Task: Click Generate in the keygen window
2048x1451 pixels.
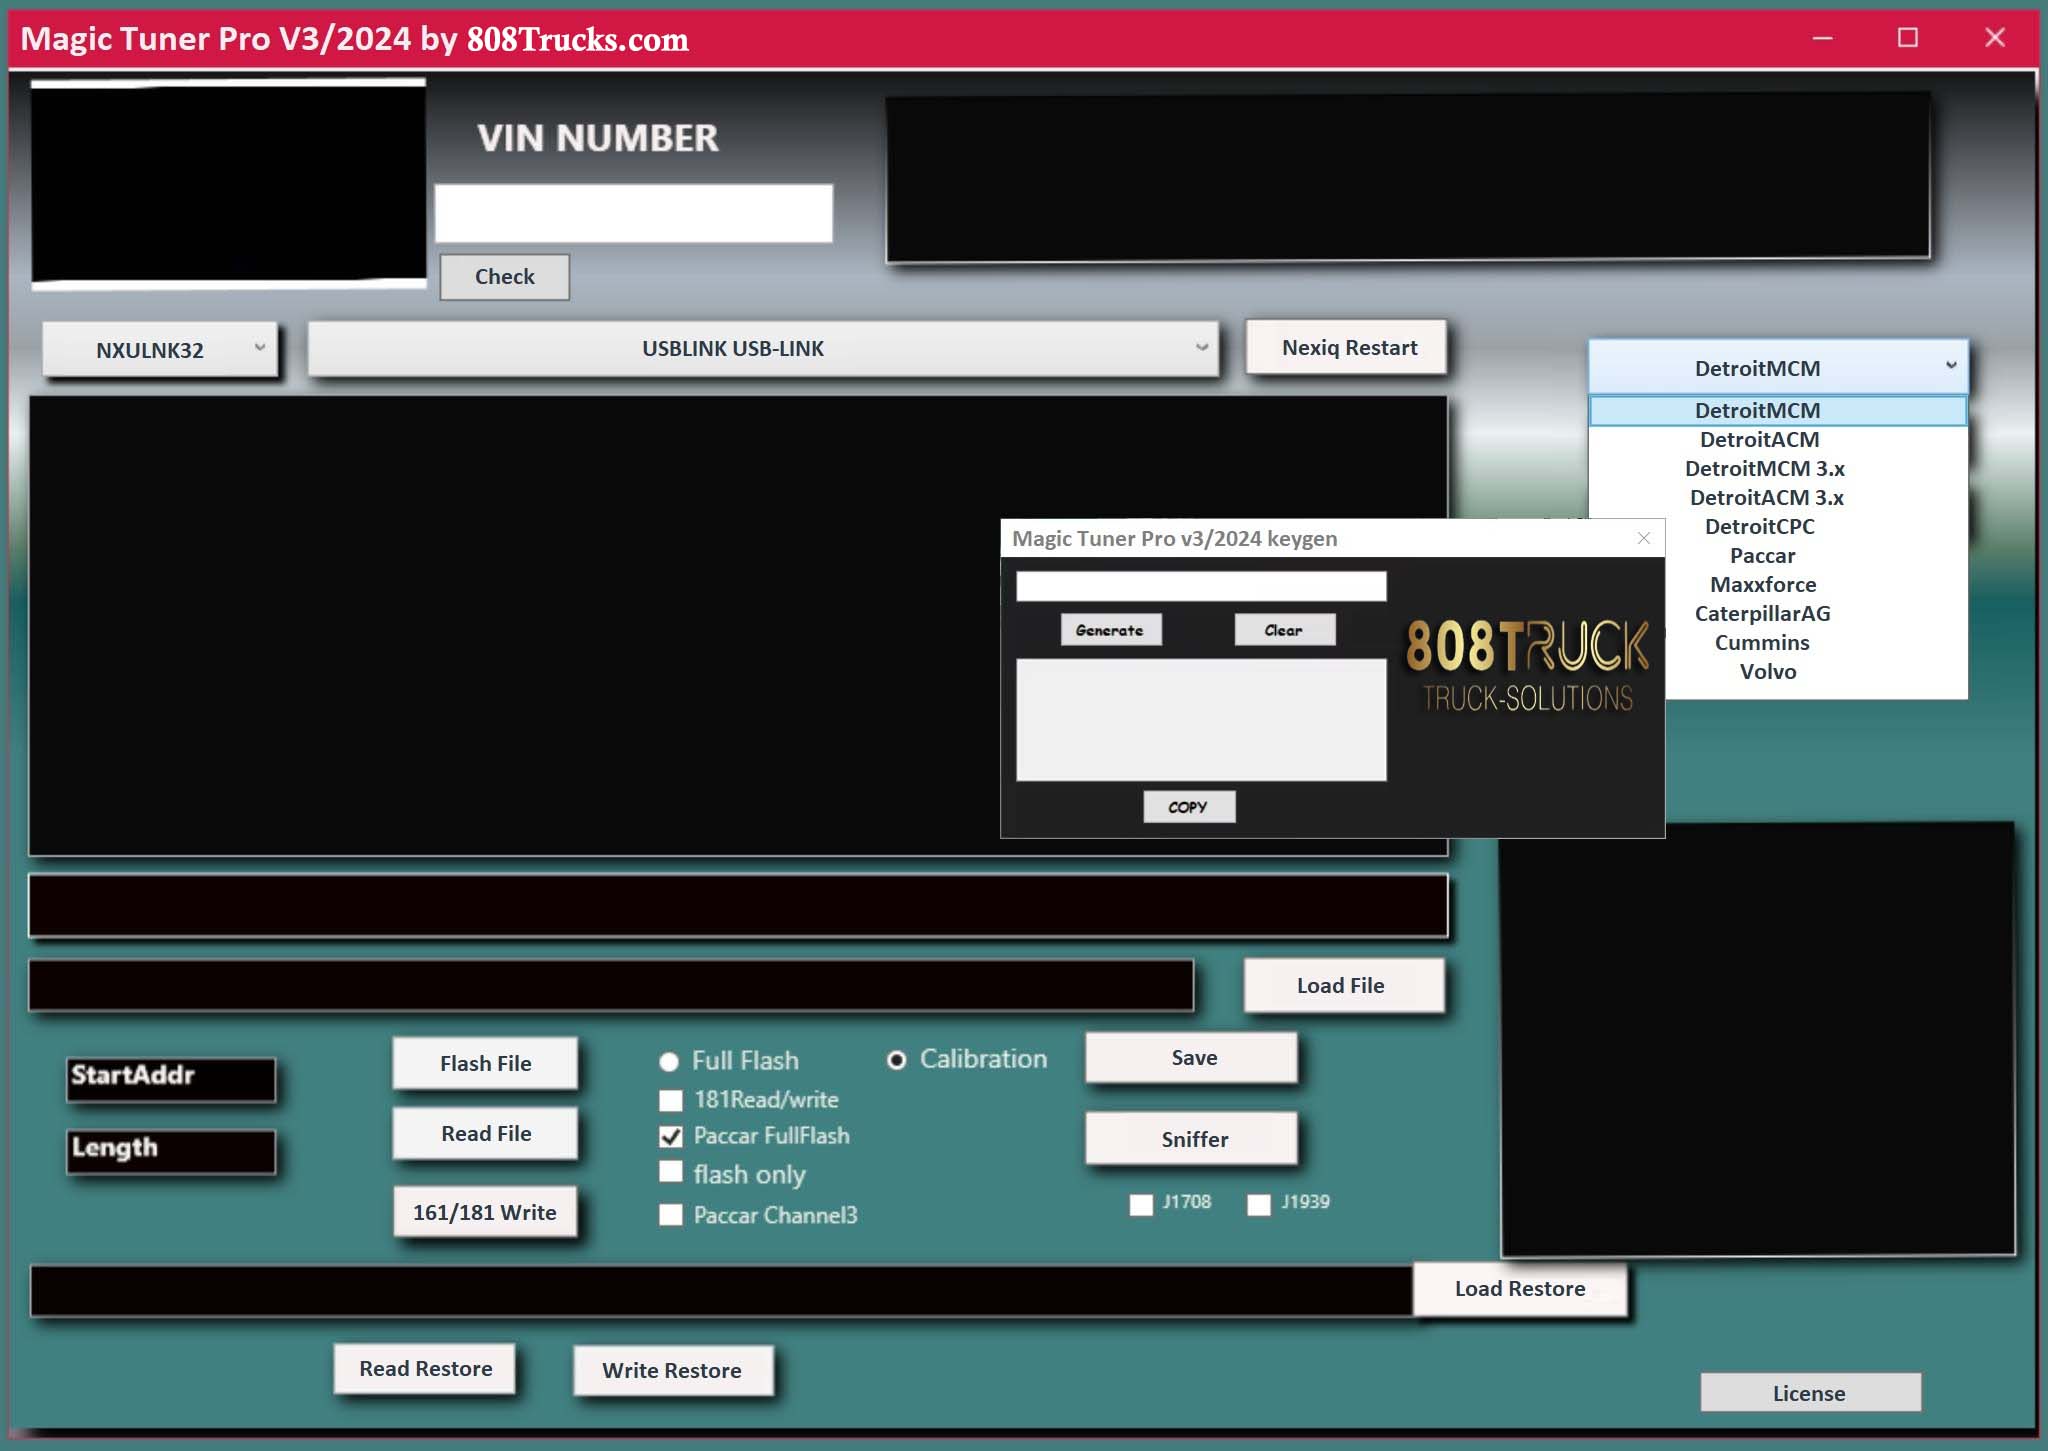Action: coord(1110,630)
